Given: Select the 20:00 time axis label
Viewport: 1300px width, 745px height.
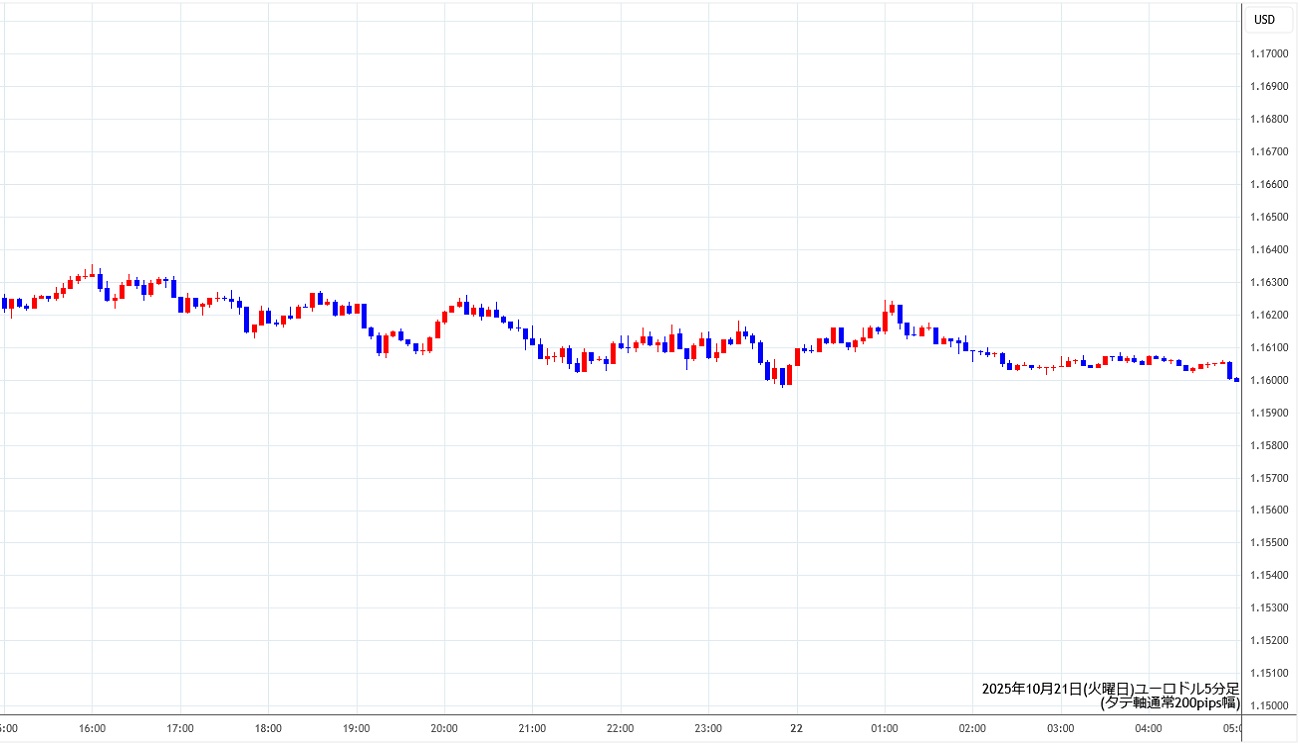Looking at the screenshot, I should coord(444,728).
